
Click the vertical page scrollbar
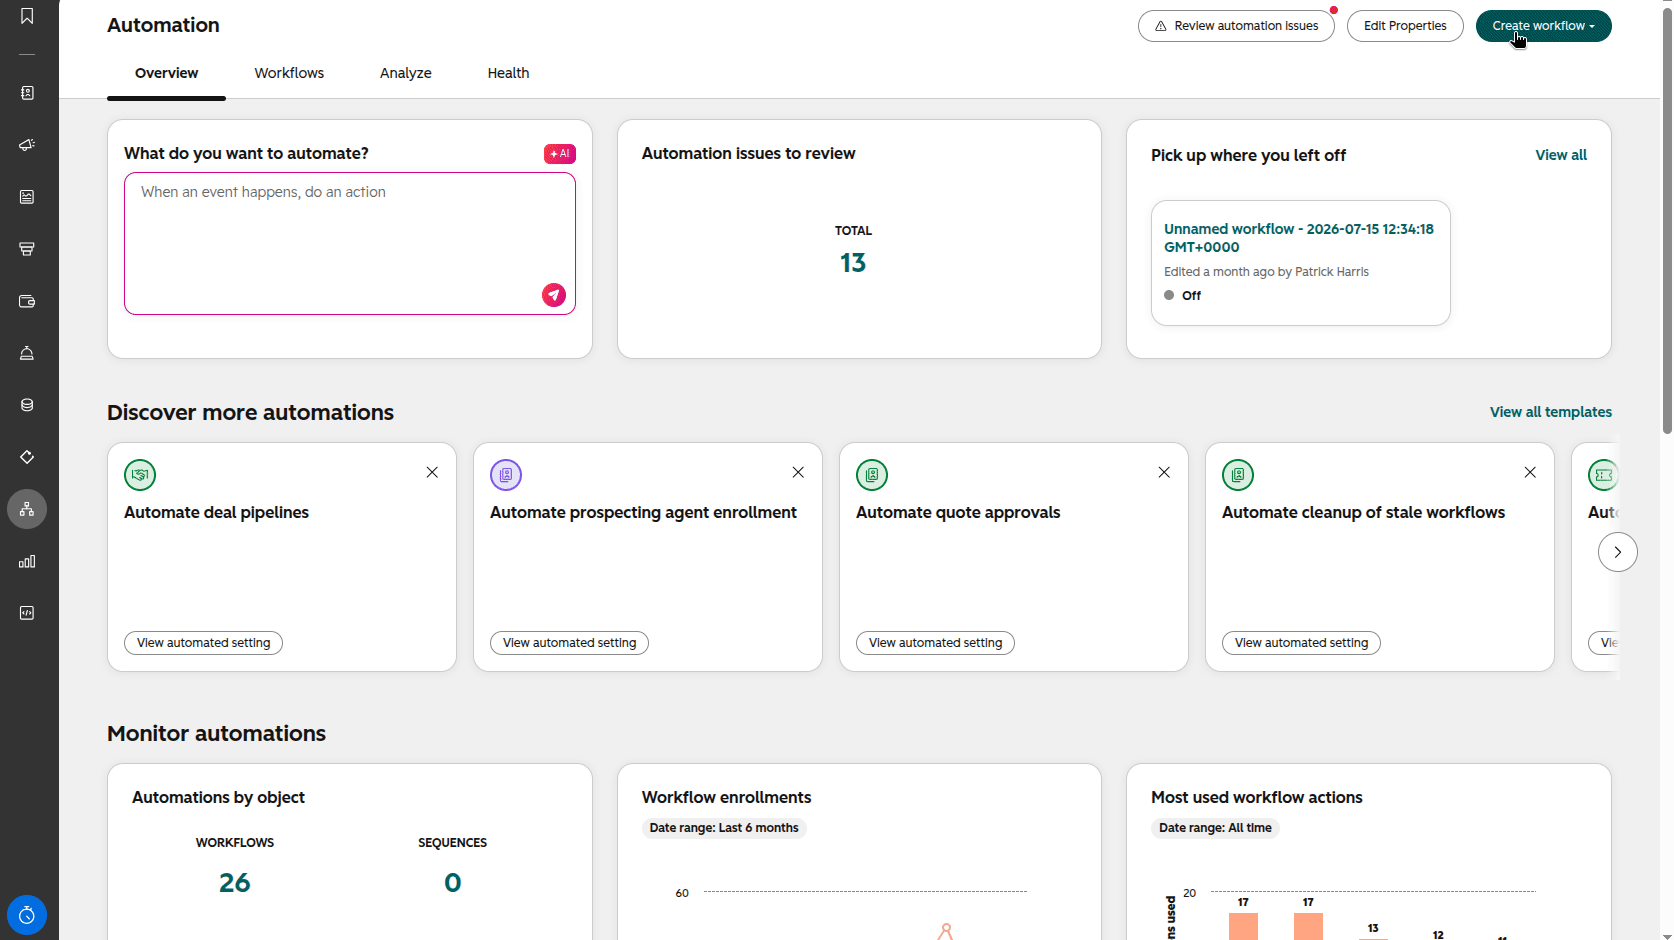1667,220
